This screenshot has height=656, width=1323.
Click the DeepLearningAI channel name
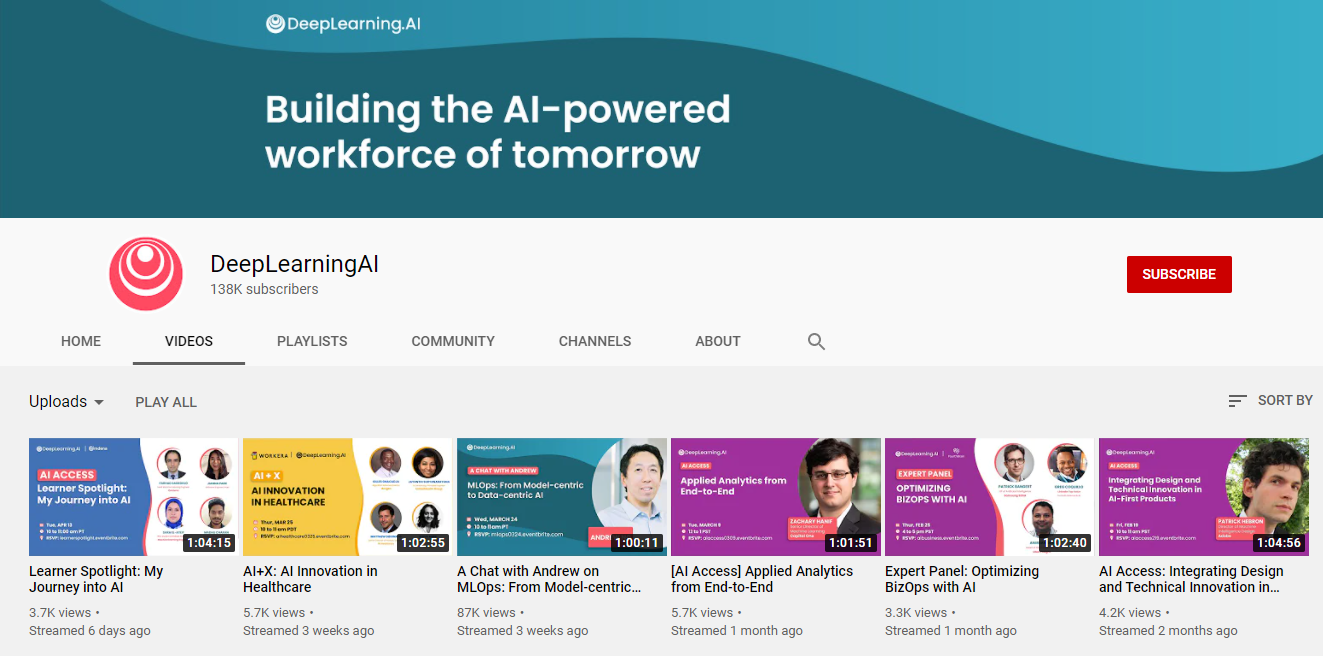294,265
